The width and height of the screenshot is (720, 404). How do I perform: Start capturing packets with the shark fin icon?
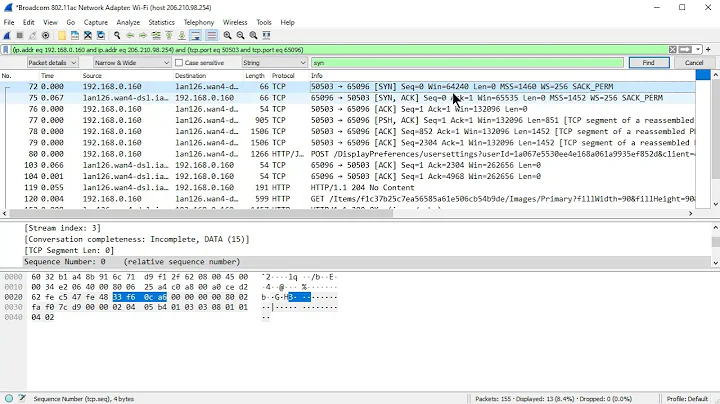pos(7,35)
